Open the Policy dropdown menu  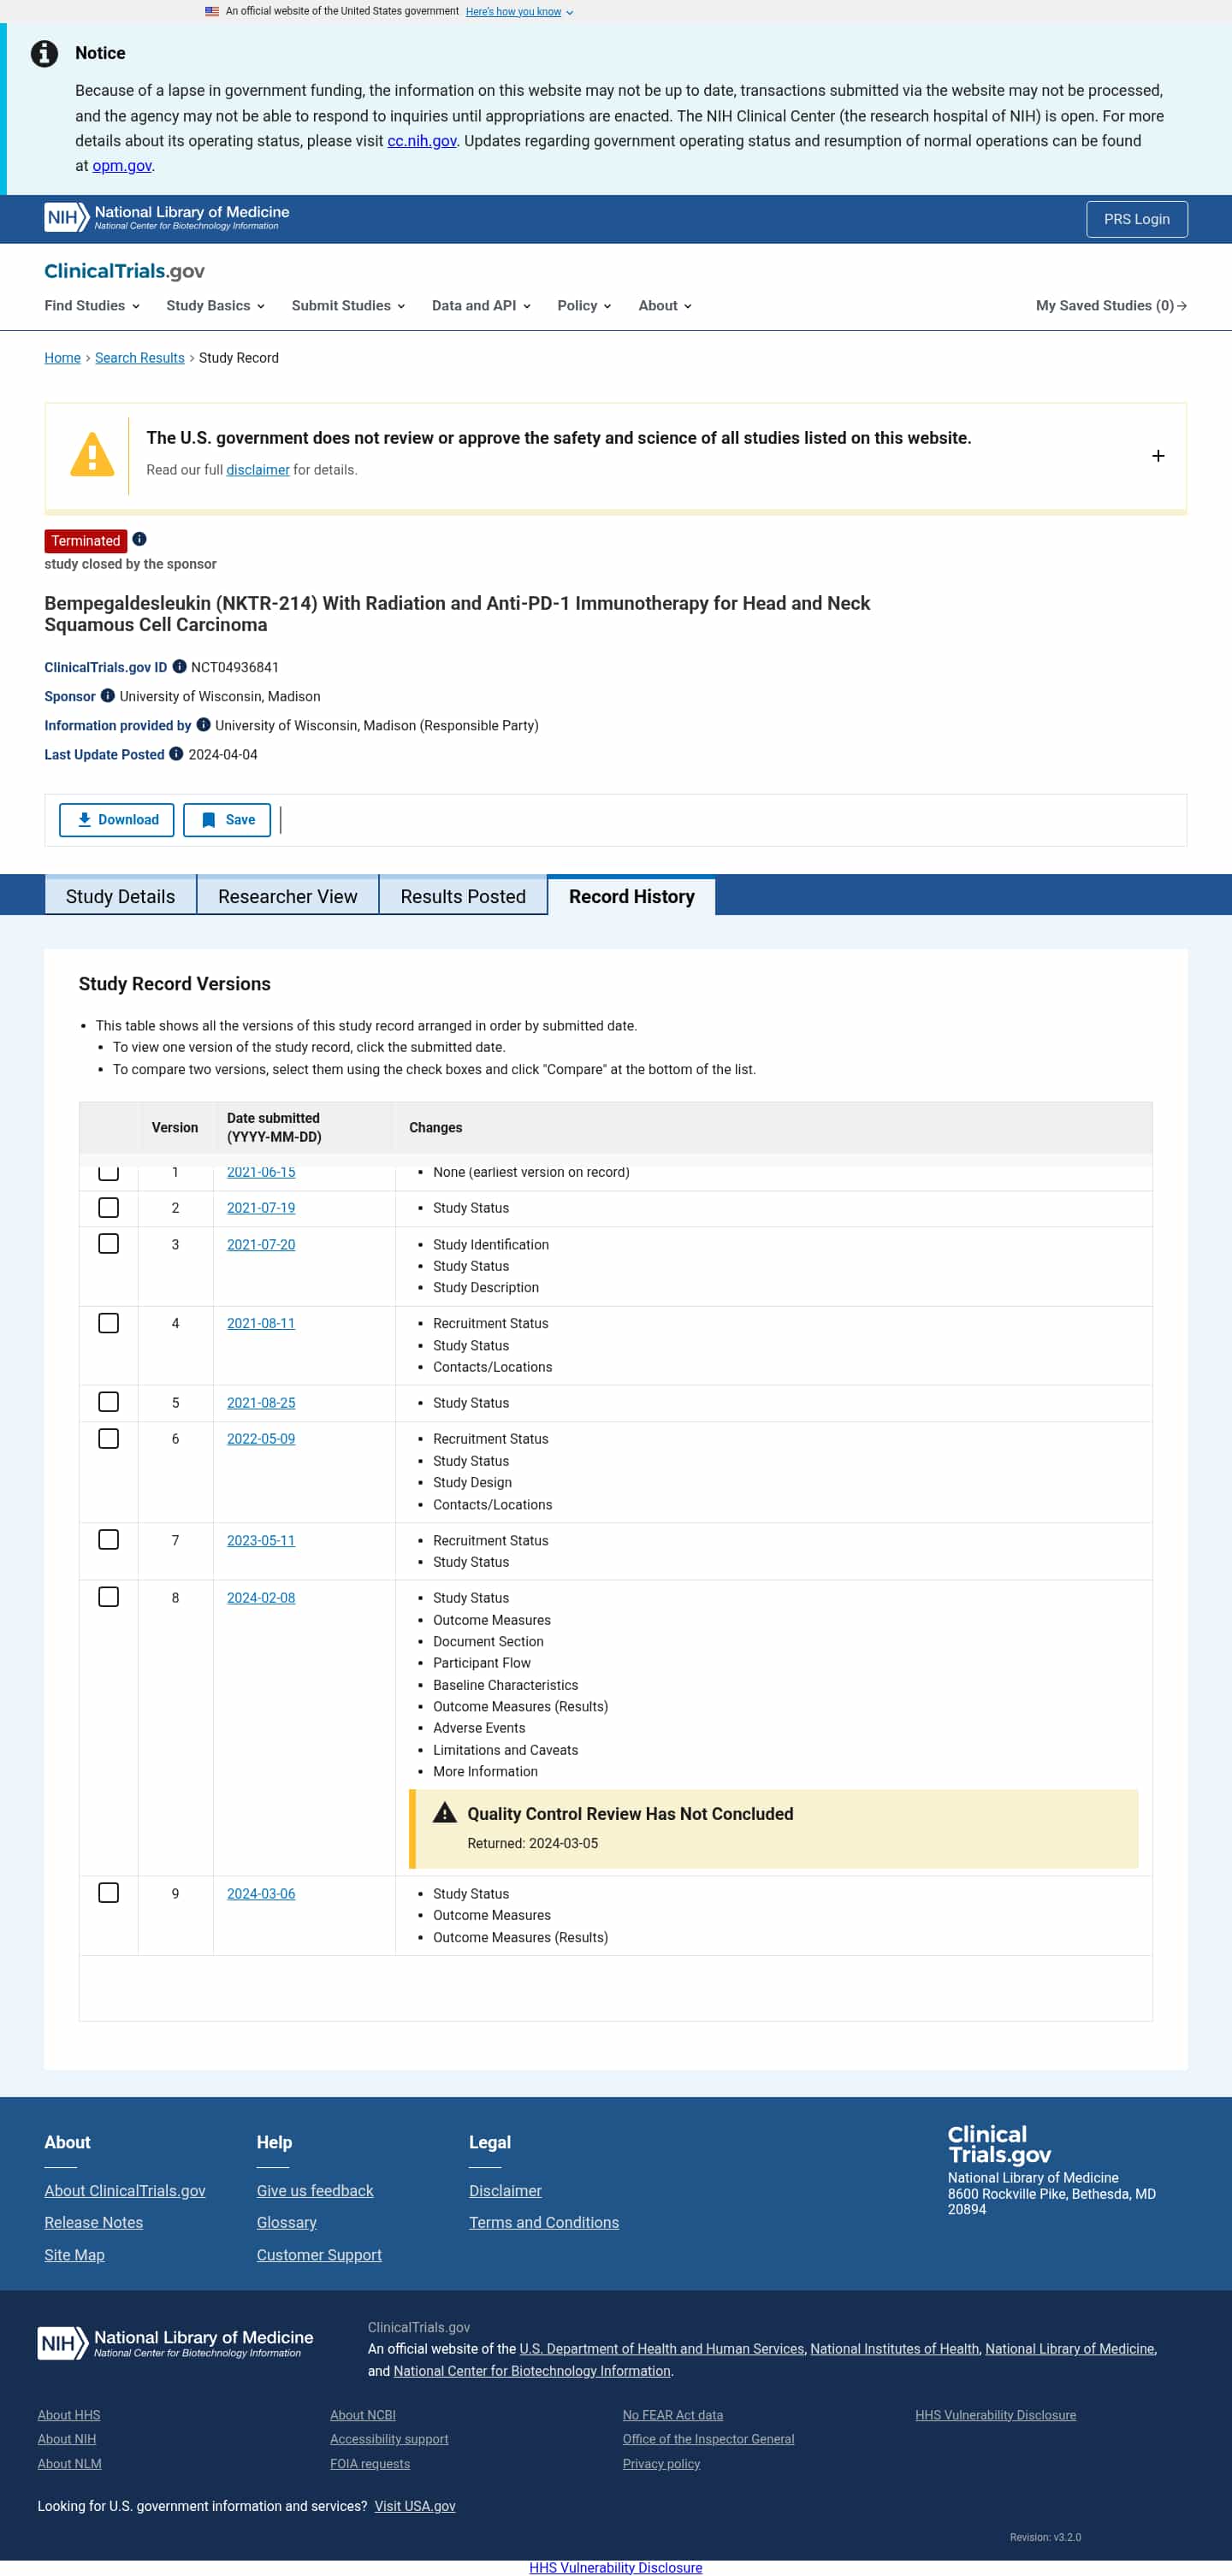click(x=584, y=305)
